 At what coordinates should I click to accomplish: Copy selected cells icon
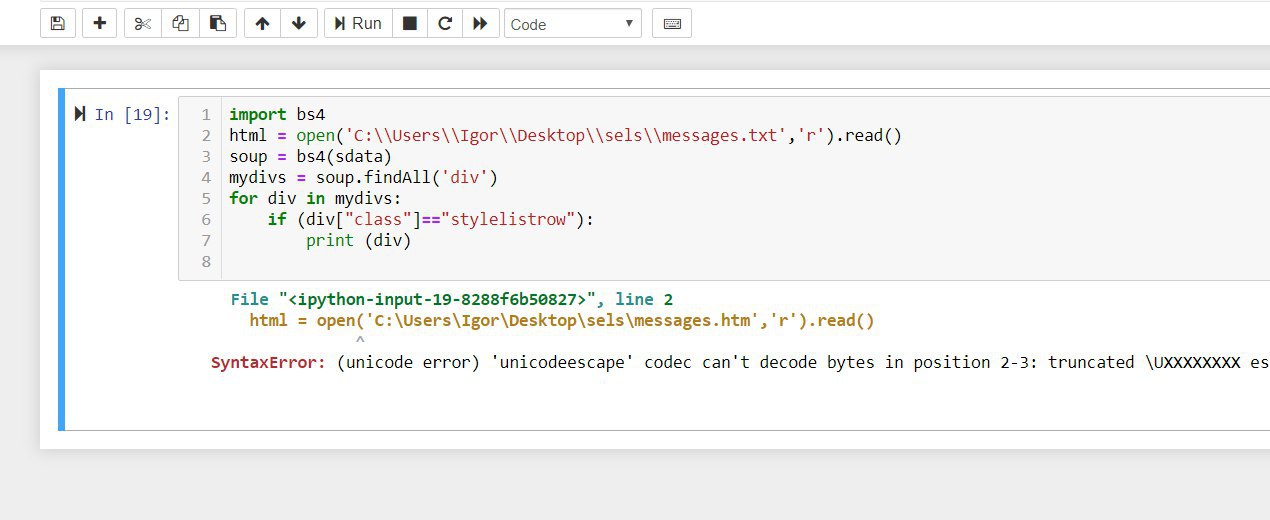[x=180, y=23]
